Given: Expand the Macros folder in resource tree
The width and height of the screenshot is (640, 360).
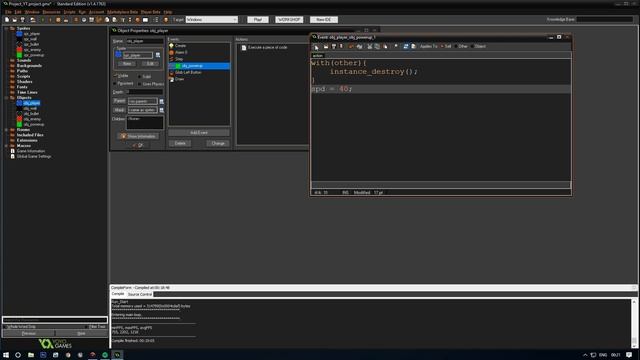Looking at the screenshot, I should (x=7, y=146).
